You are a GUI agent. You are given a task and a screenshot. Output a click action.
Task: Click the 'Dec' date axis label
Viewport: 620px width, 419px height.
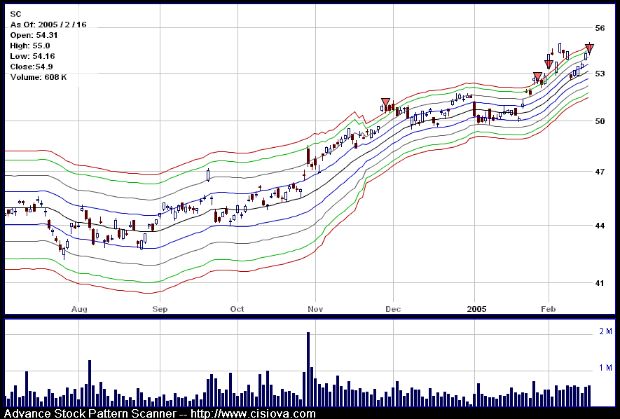click(394, 309)
